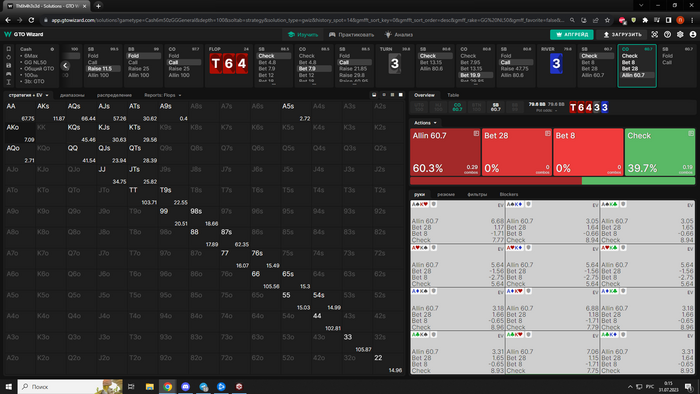The height and width of the screenshot is (394, 700).
Task: Select SB 60.7 position toggle in overview
Action: point(496,107)
